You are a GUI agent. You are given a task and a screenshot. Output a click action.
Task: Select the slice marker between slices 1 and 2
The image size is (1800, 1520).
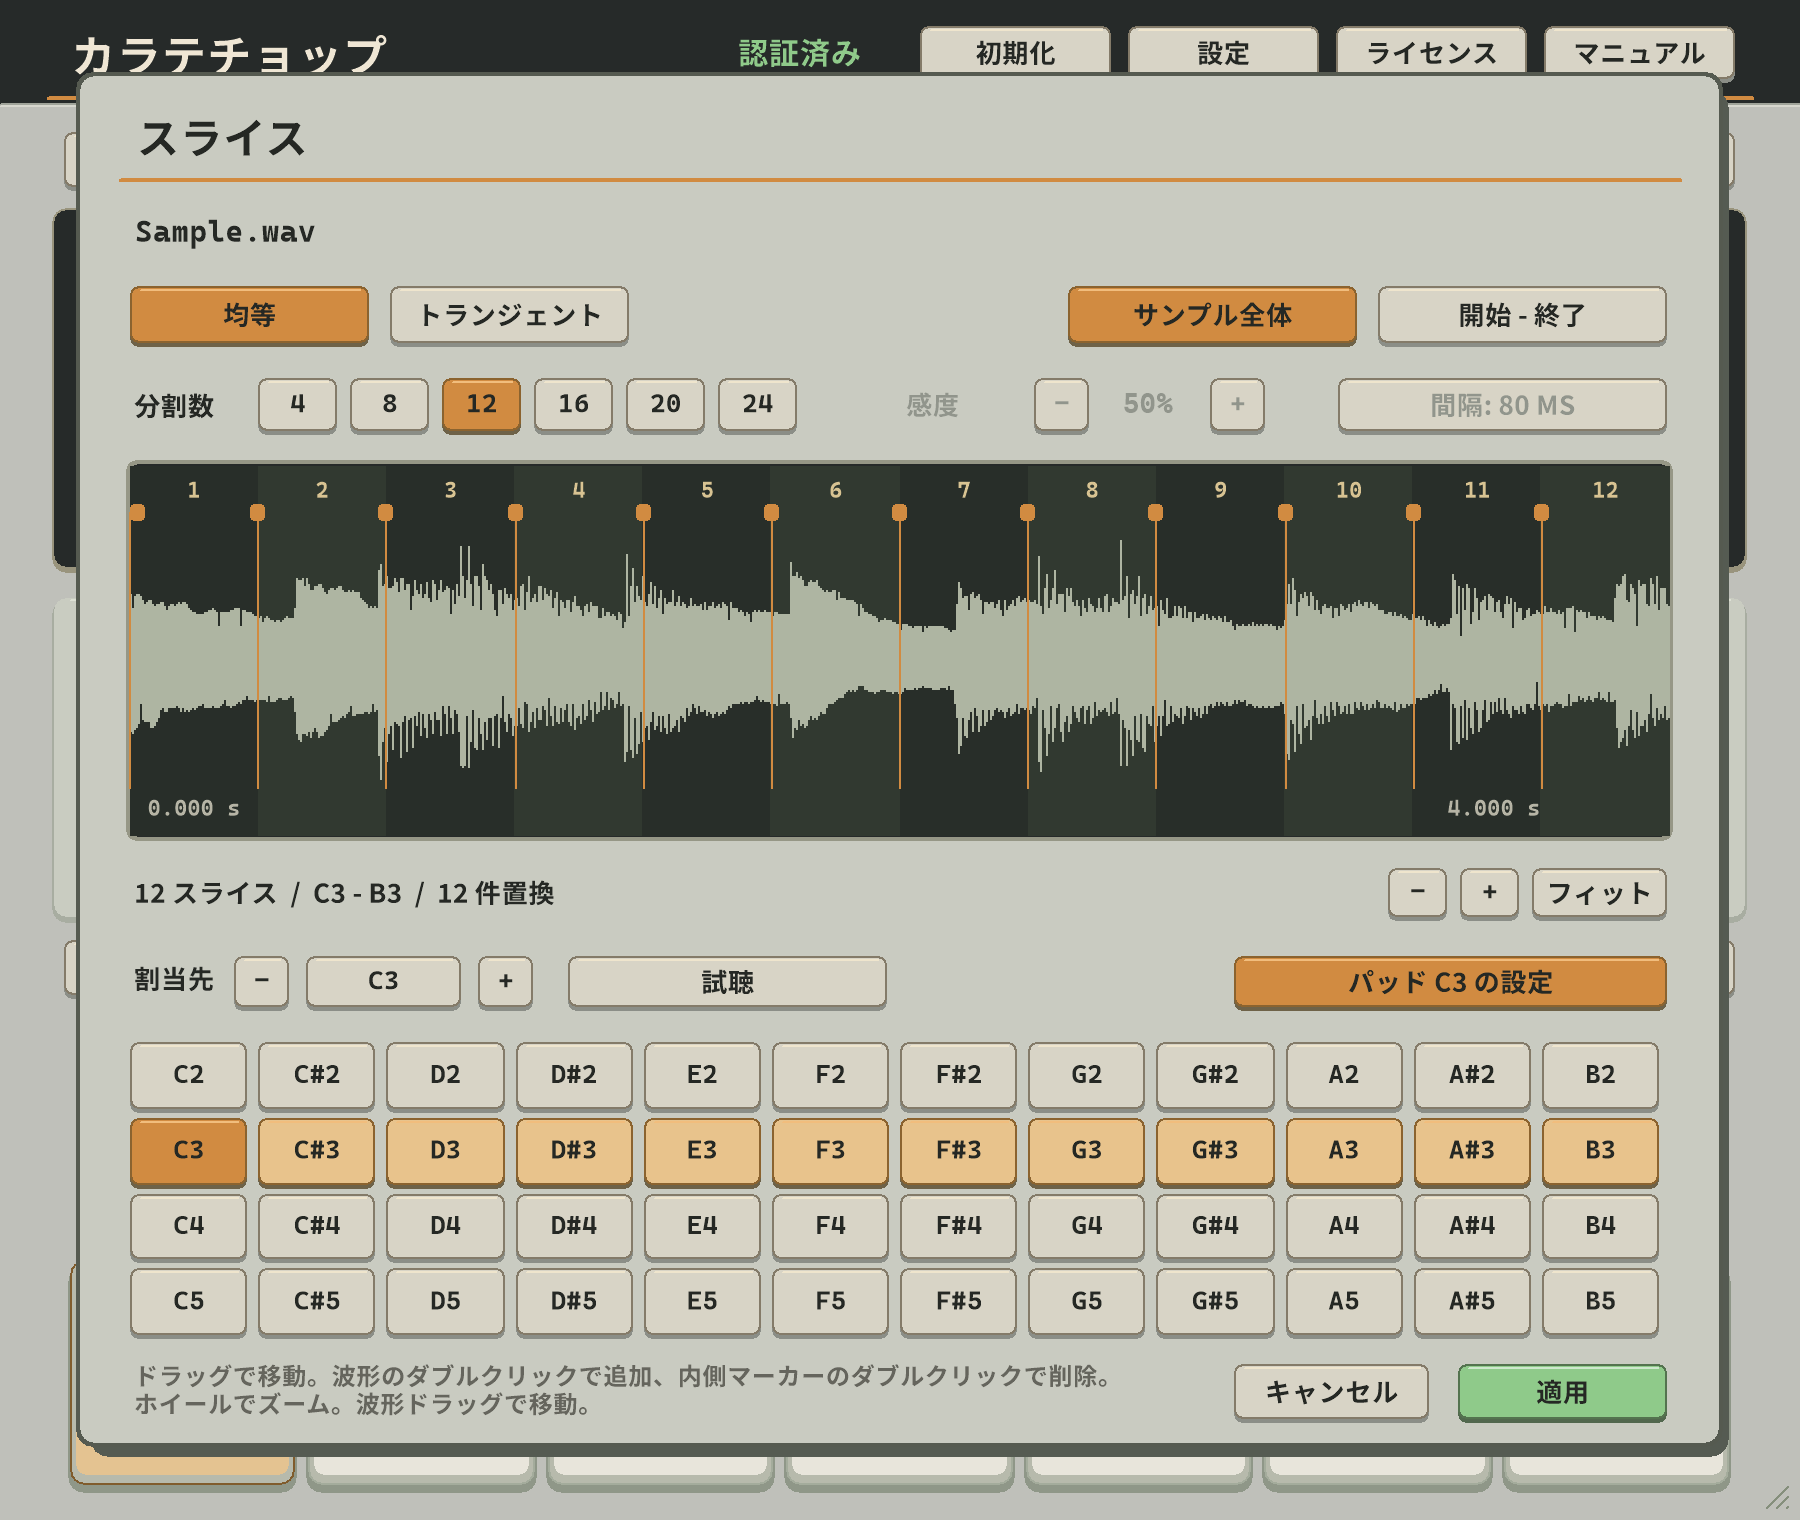(257, 513)
